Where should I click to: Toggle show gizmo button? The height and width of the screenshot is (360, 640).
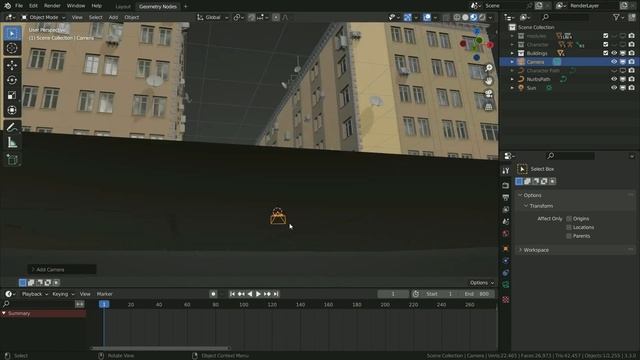[407, 17]
